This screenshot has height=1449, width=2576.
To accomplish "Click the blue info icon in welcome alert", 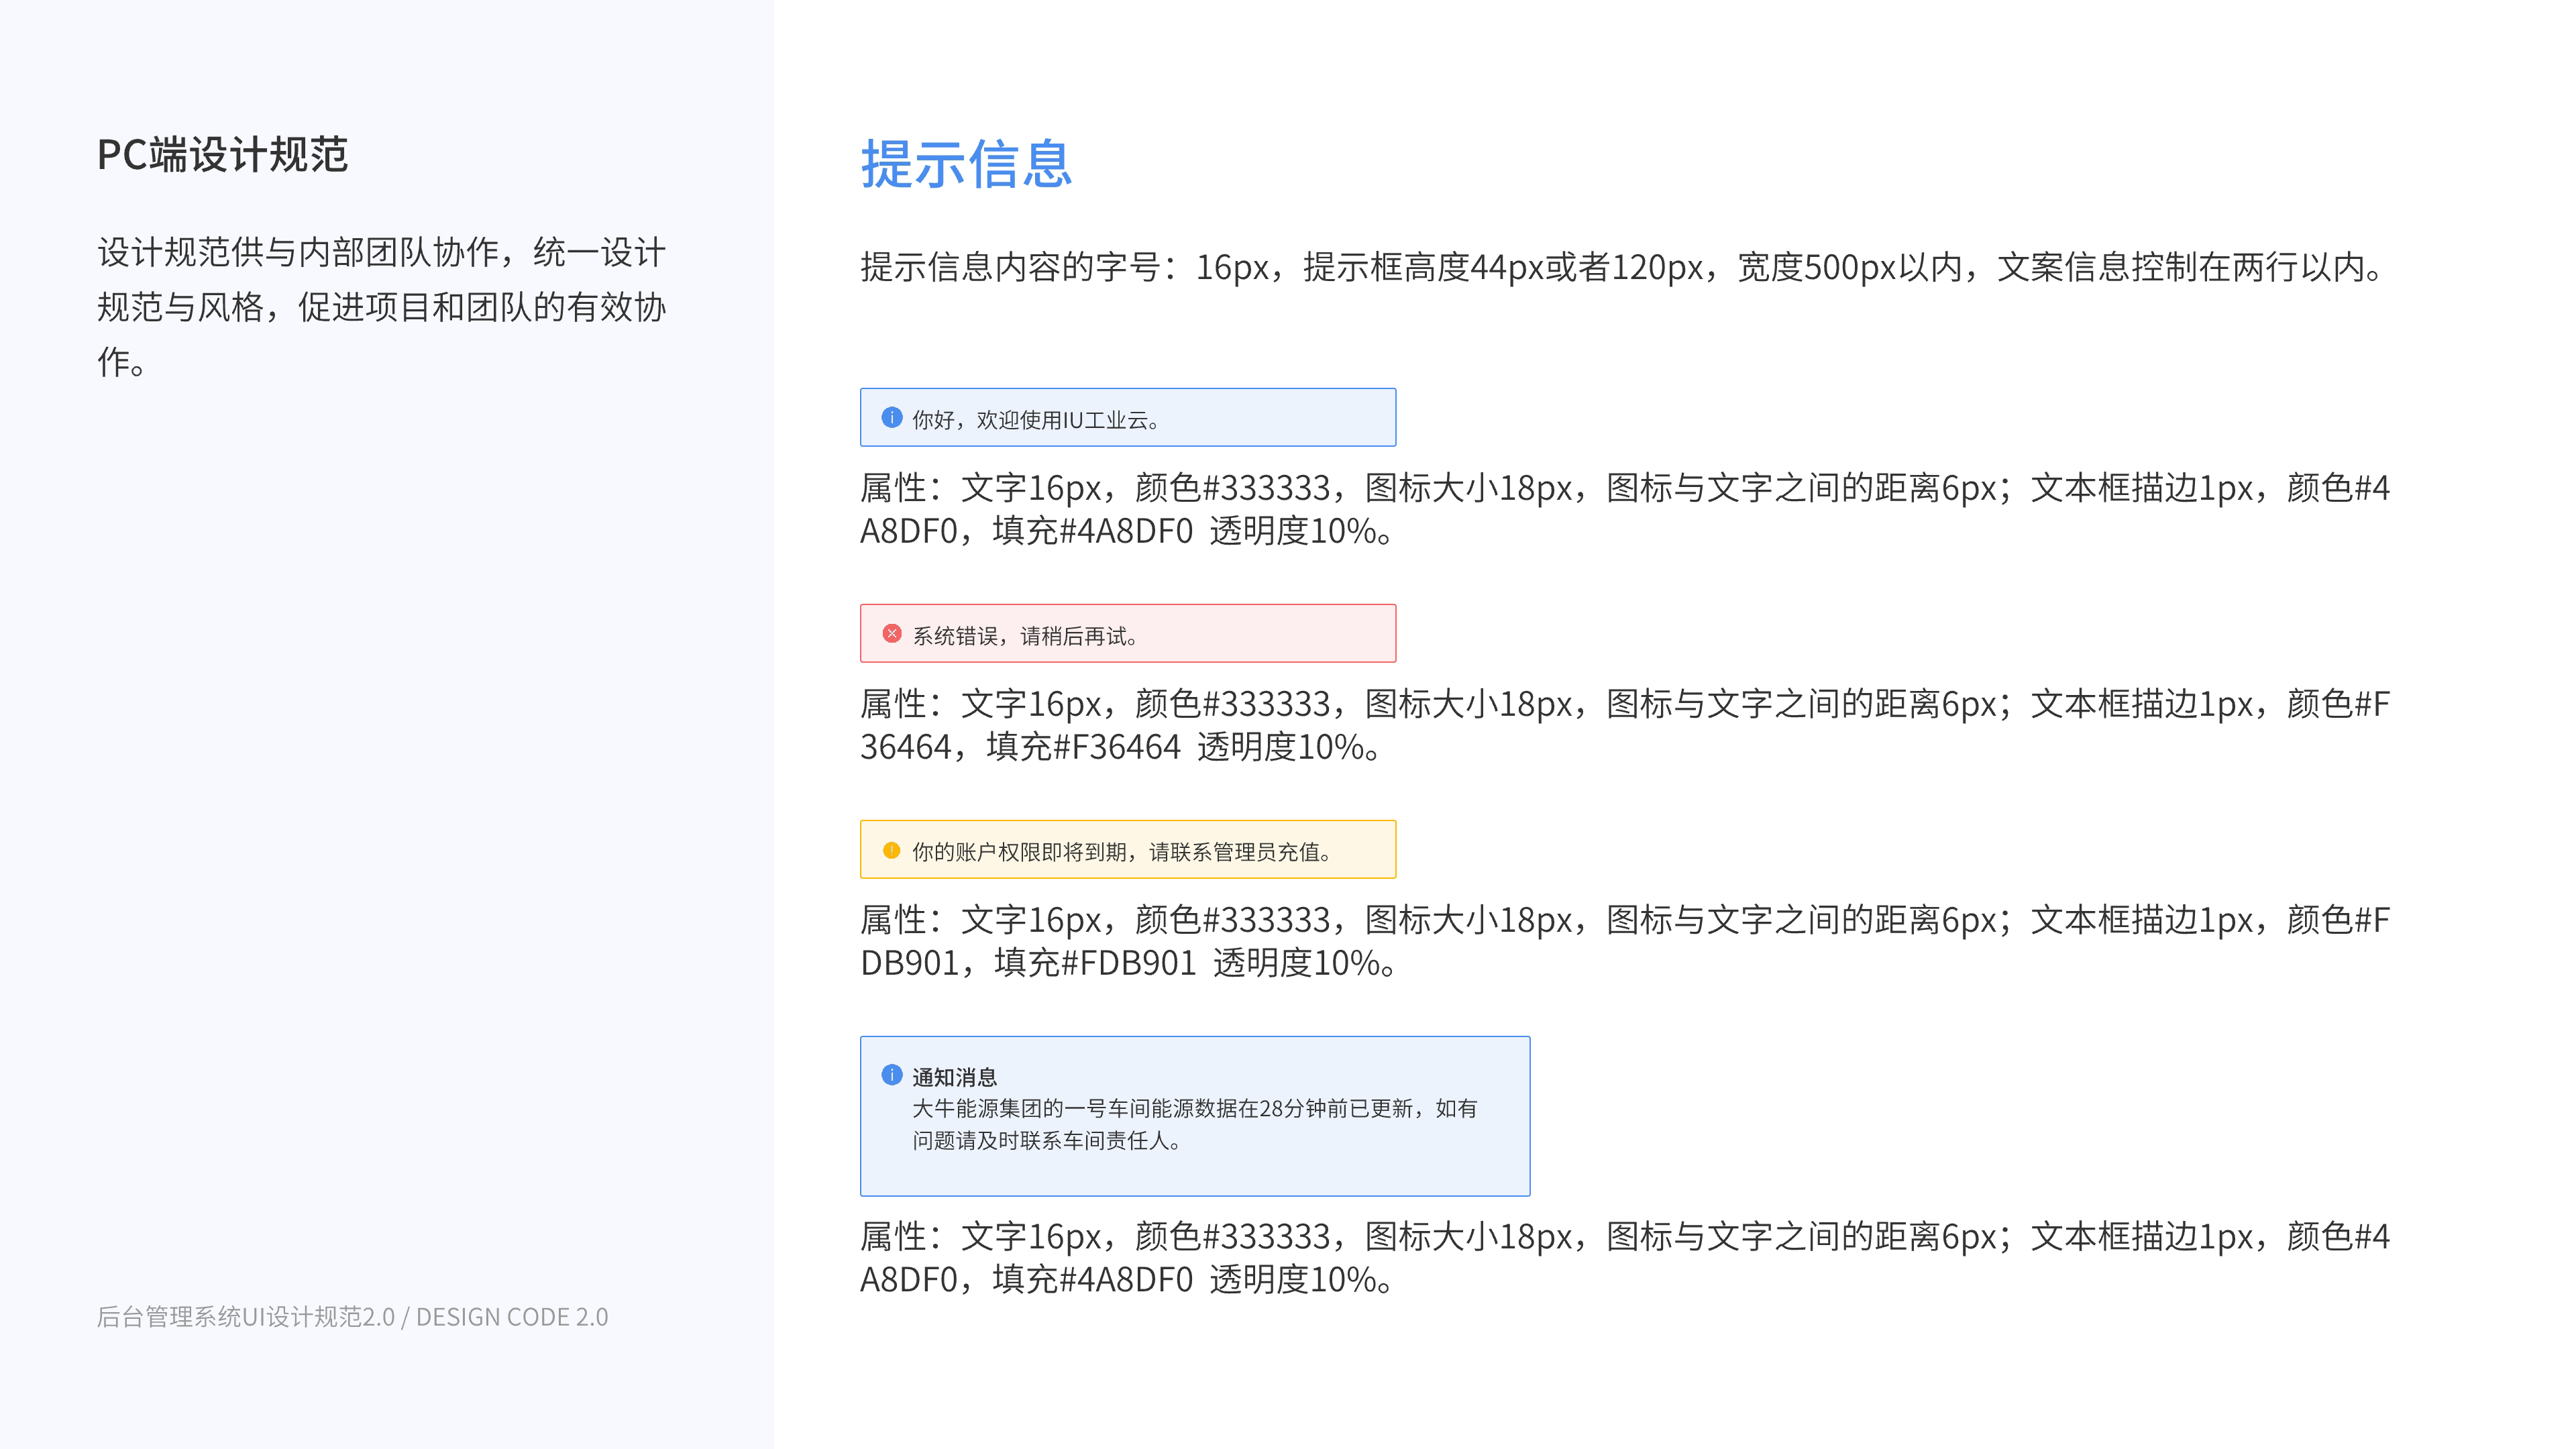I will coord(892,418).
